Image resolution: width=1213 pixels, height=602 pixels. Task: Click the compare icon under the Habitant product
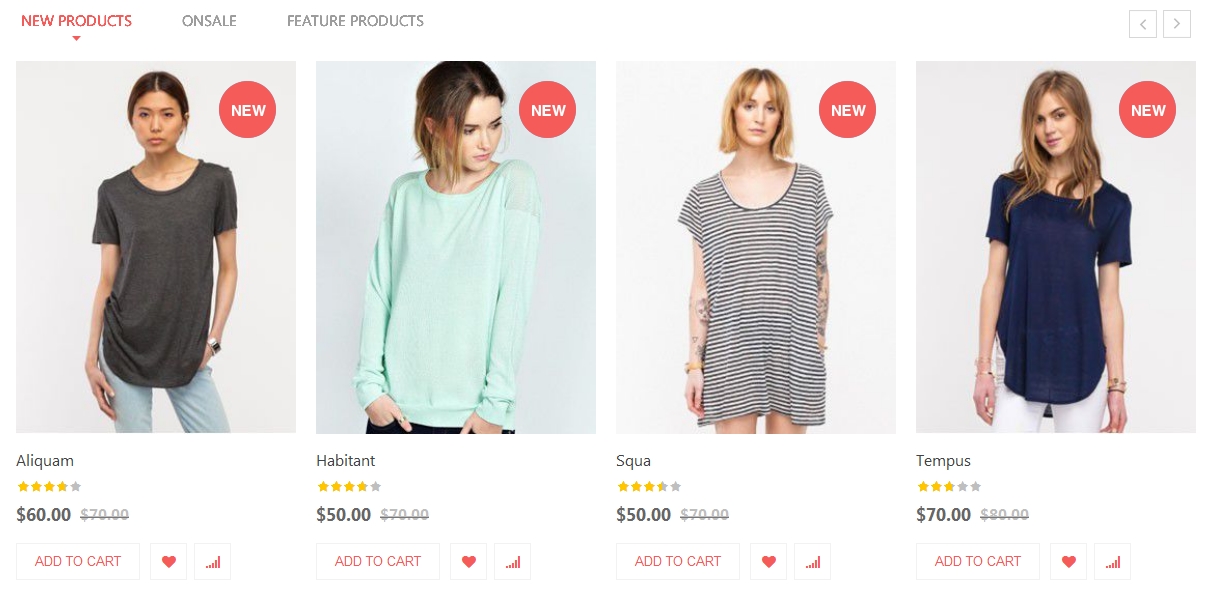pyautogui.click(x=513, y=561)
